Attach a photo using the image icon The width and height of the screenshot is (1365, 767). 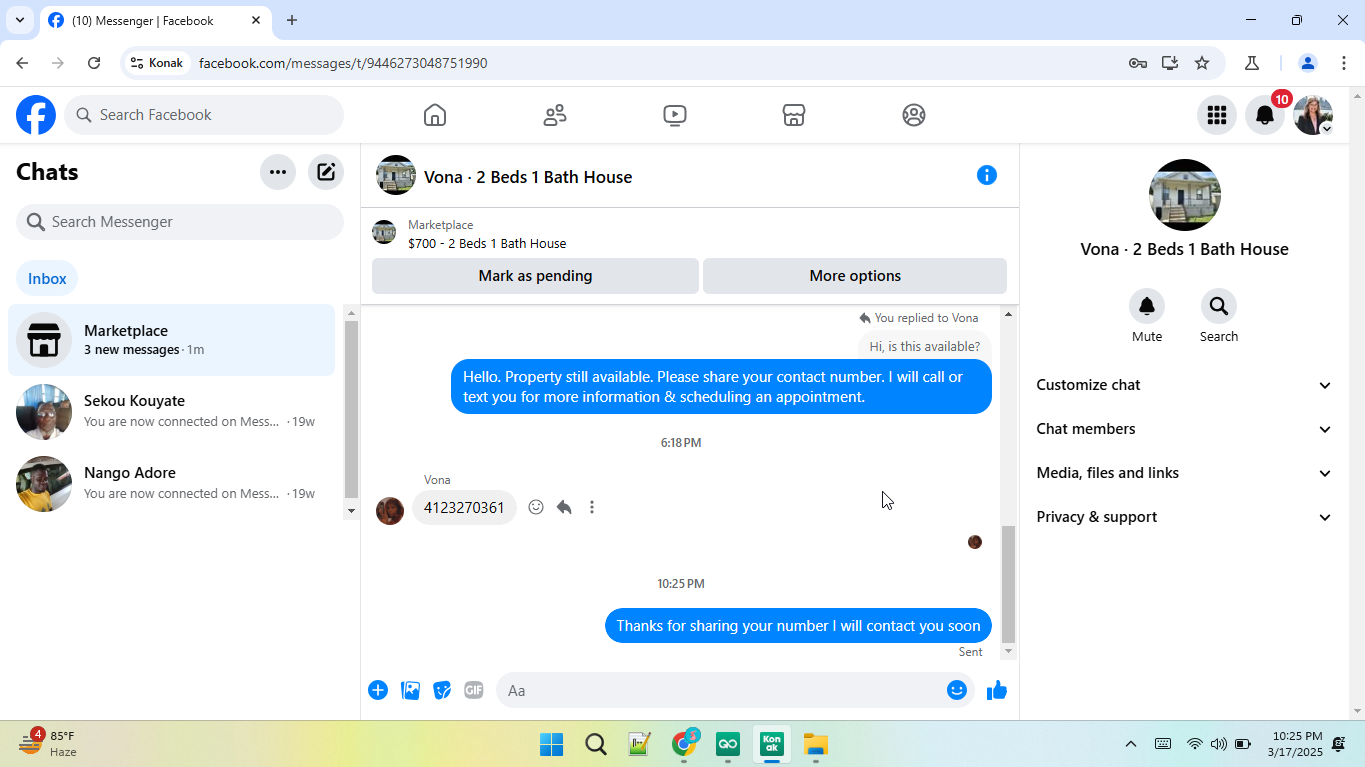coord(410,690)
